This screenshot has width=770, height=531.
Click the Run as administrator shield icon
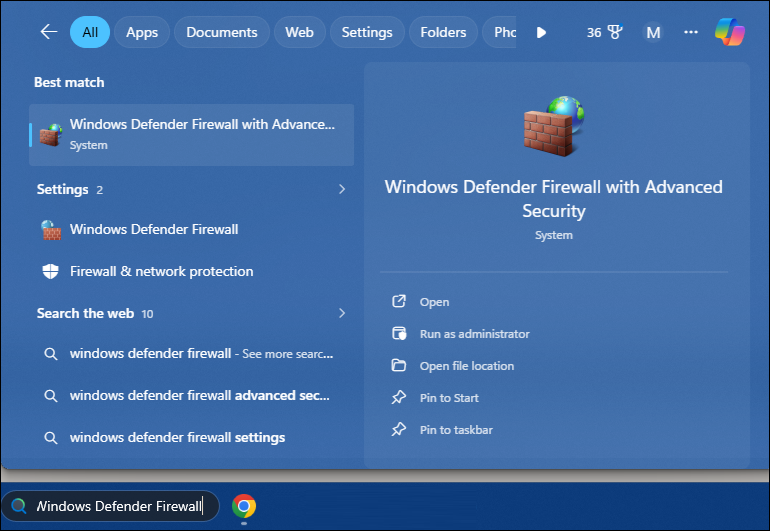(399, 334)
